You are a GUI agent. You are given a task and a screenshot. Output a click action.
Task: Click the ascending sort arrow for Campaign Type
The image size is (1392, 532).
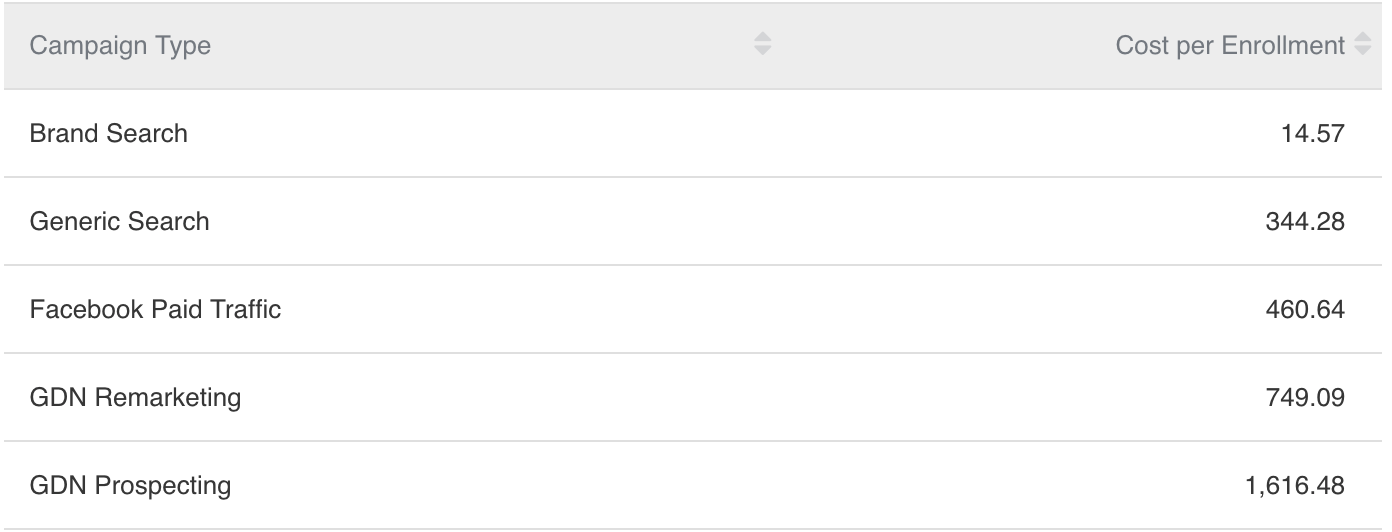(762, 38)
